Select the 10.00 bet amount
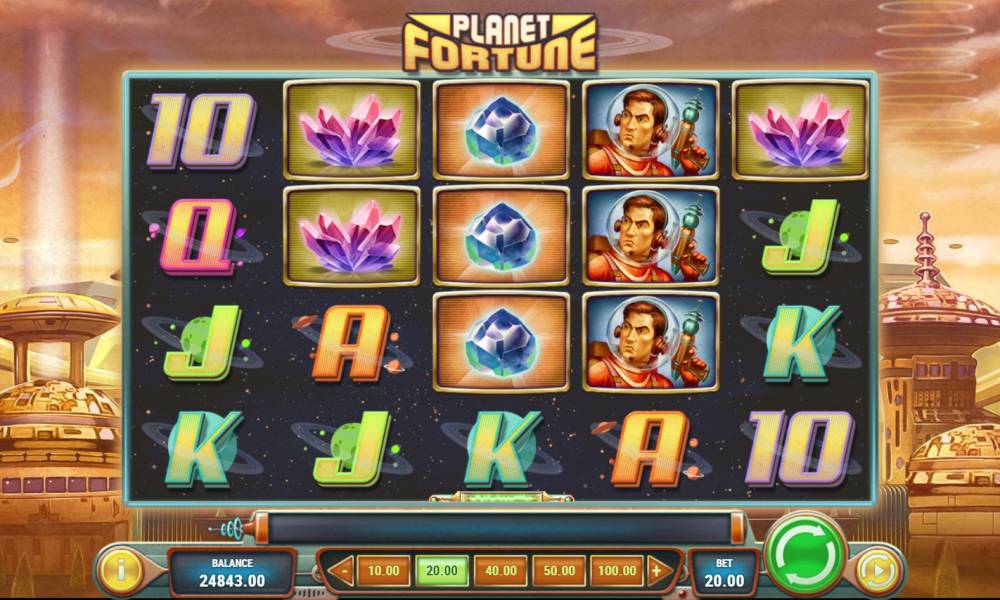The width and height of the screenshot is (1000, 600). point(383,571)
